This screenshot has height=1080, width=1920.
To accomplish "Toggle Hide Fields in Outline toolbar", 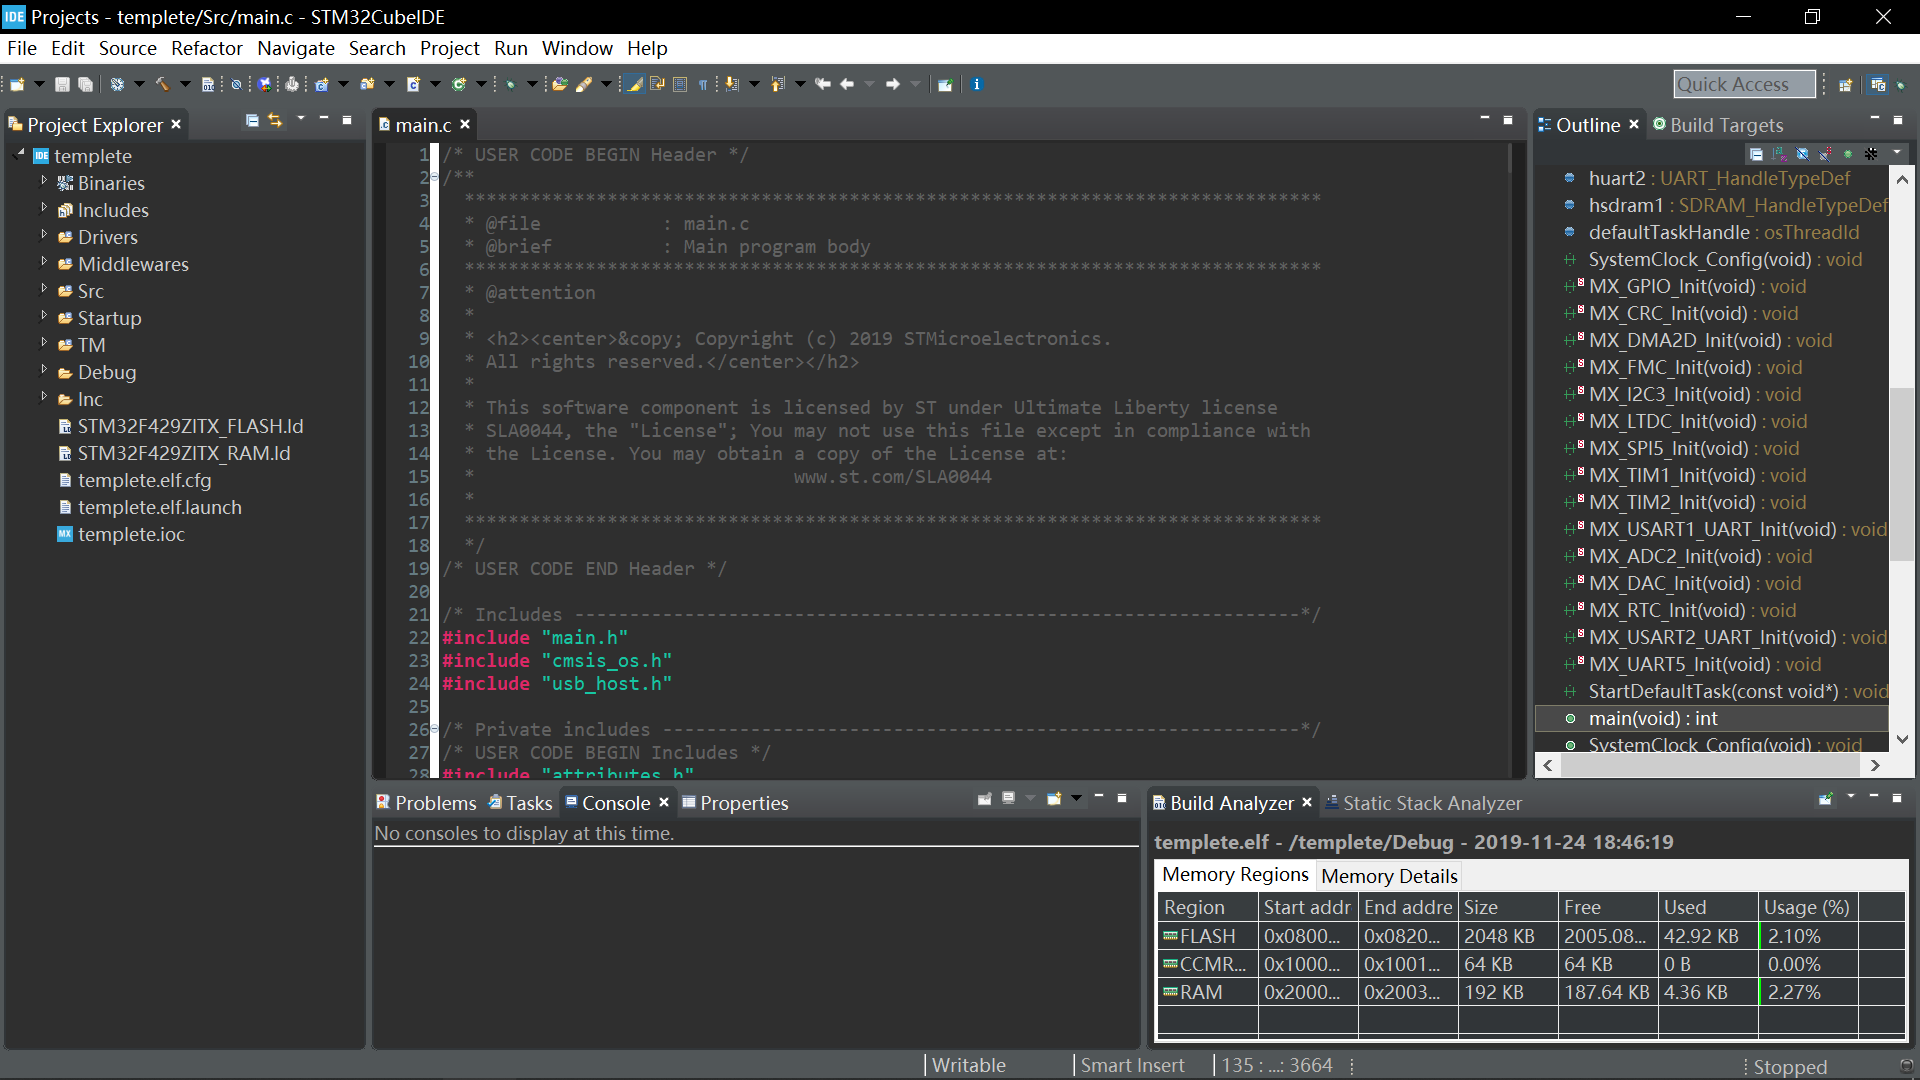I will coord(1803,154).
